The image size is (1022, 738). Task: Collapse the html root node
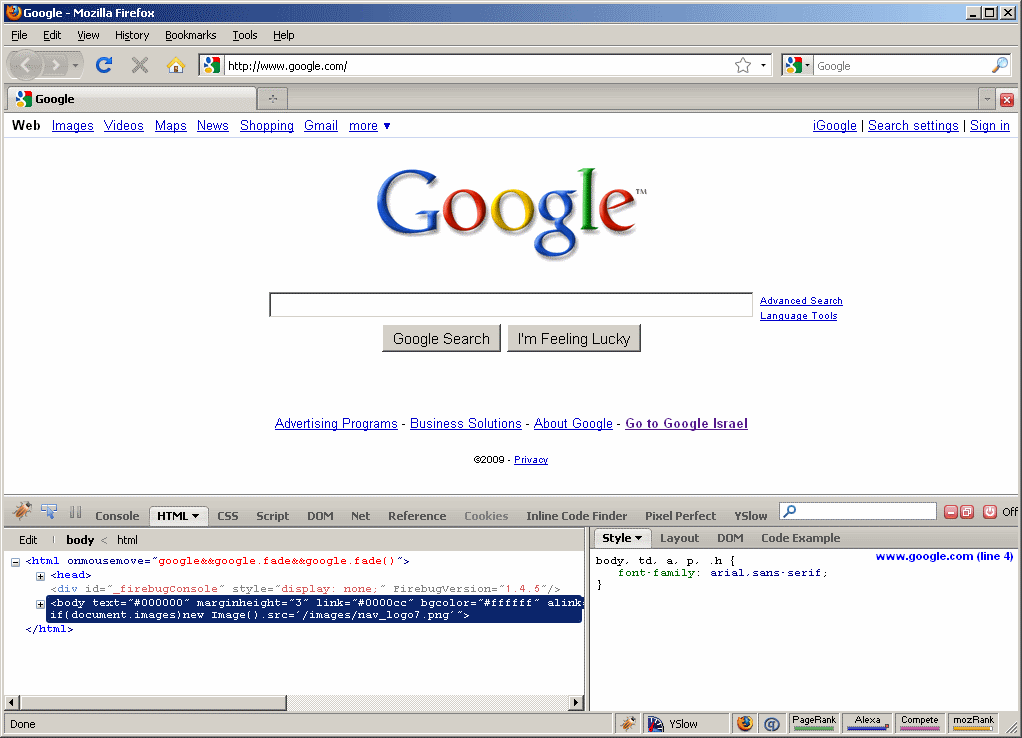click(16, 562)
